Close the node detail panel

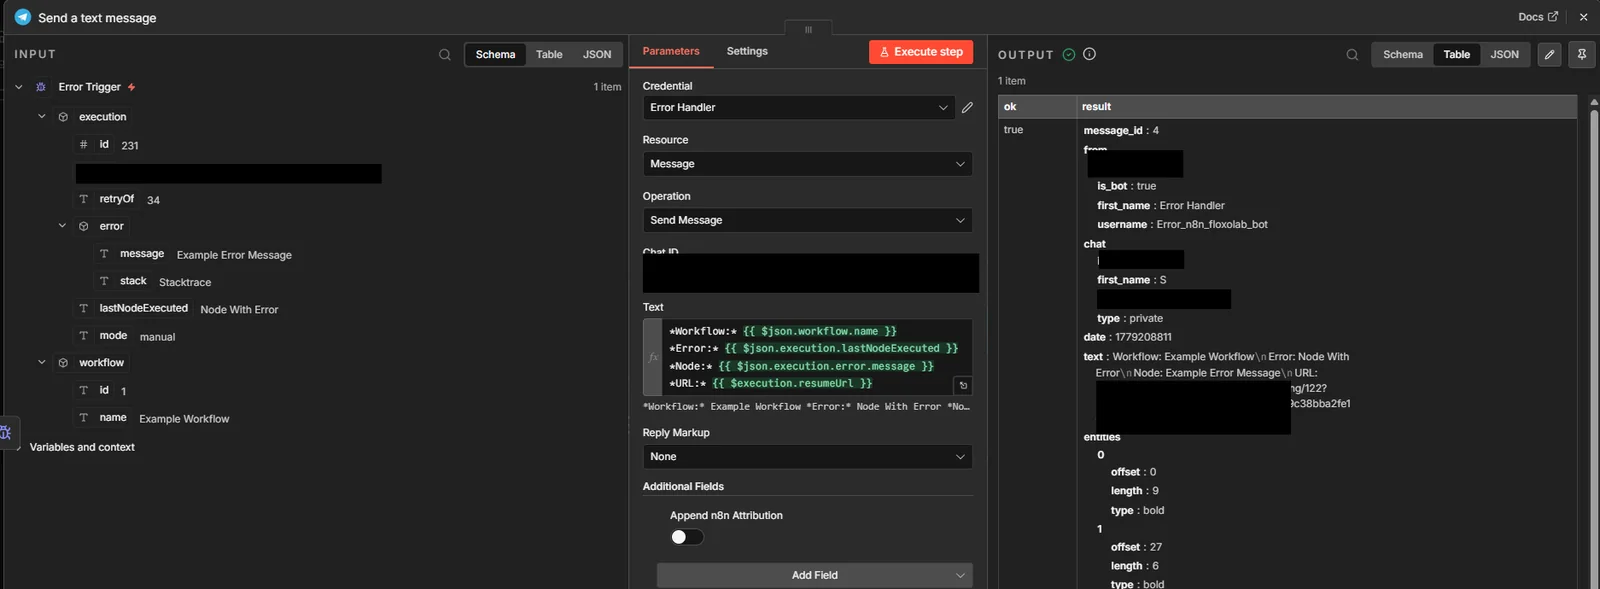coord(1583,17)
